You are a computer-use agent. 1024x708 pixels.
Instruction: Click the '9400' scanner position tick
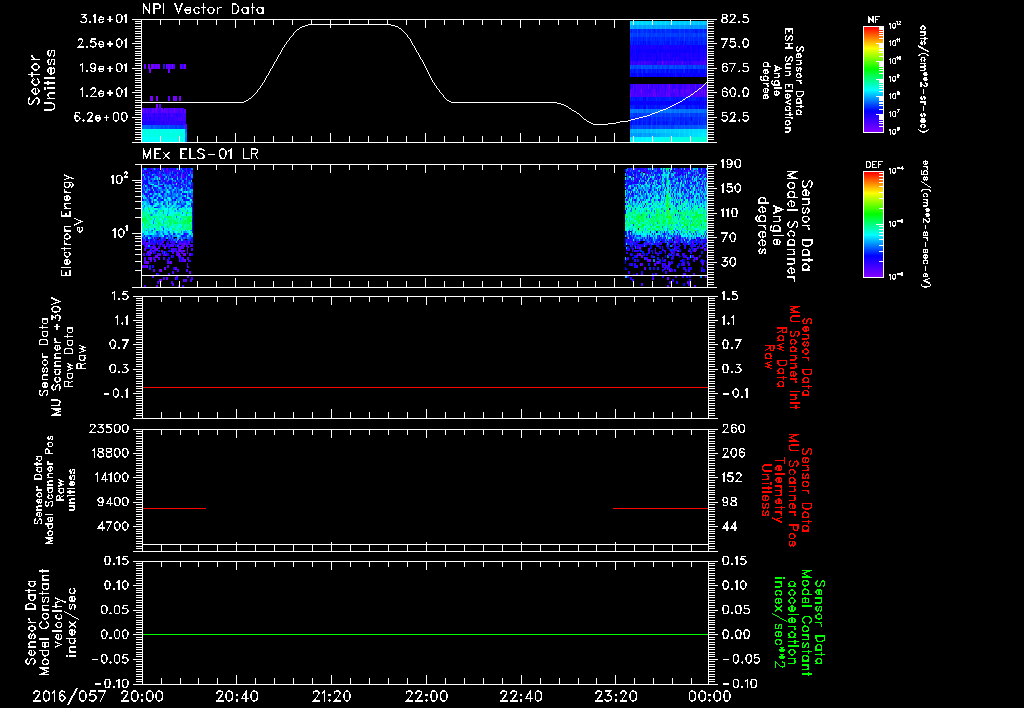click(x=114, y=502)
